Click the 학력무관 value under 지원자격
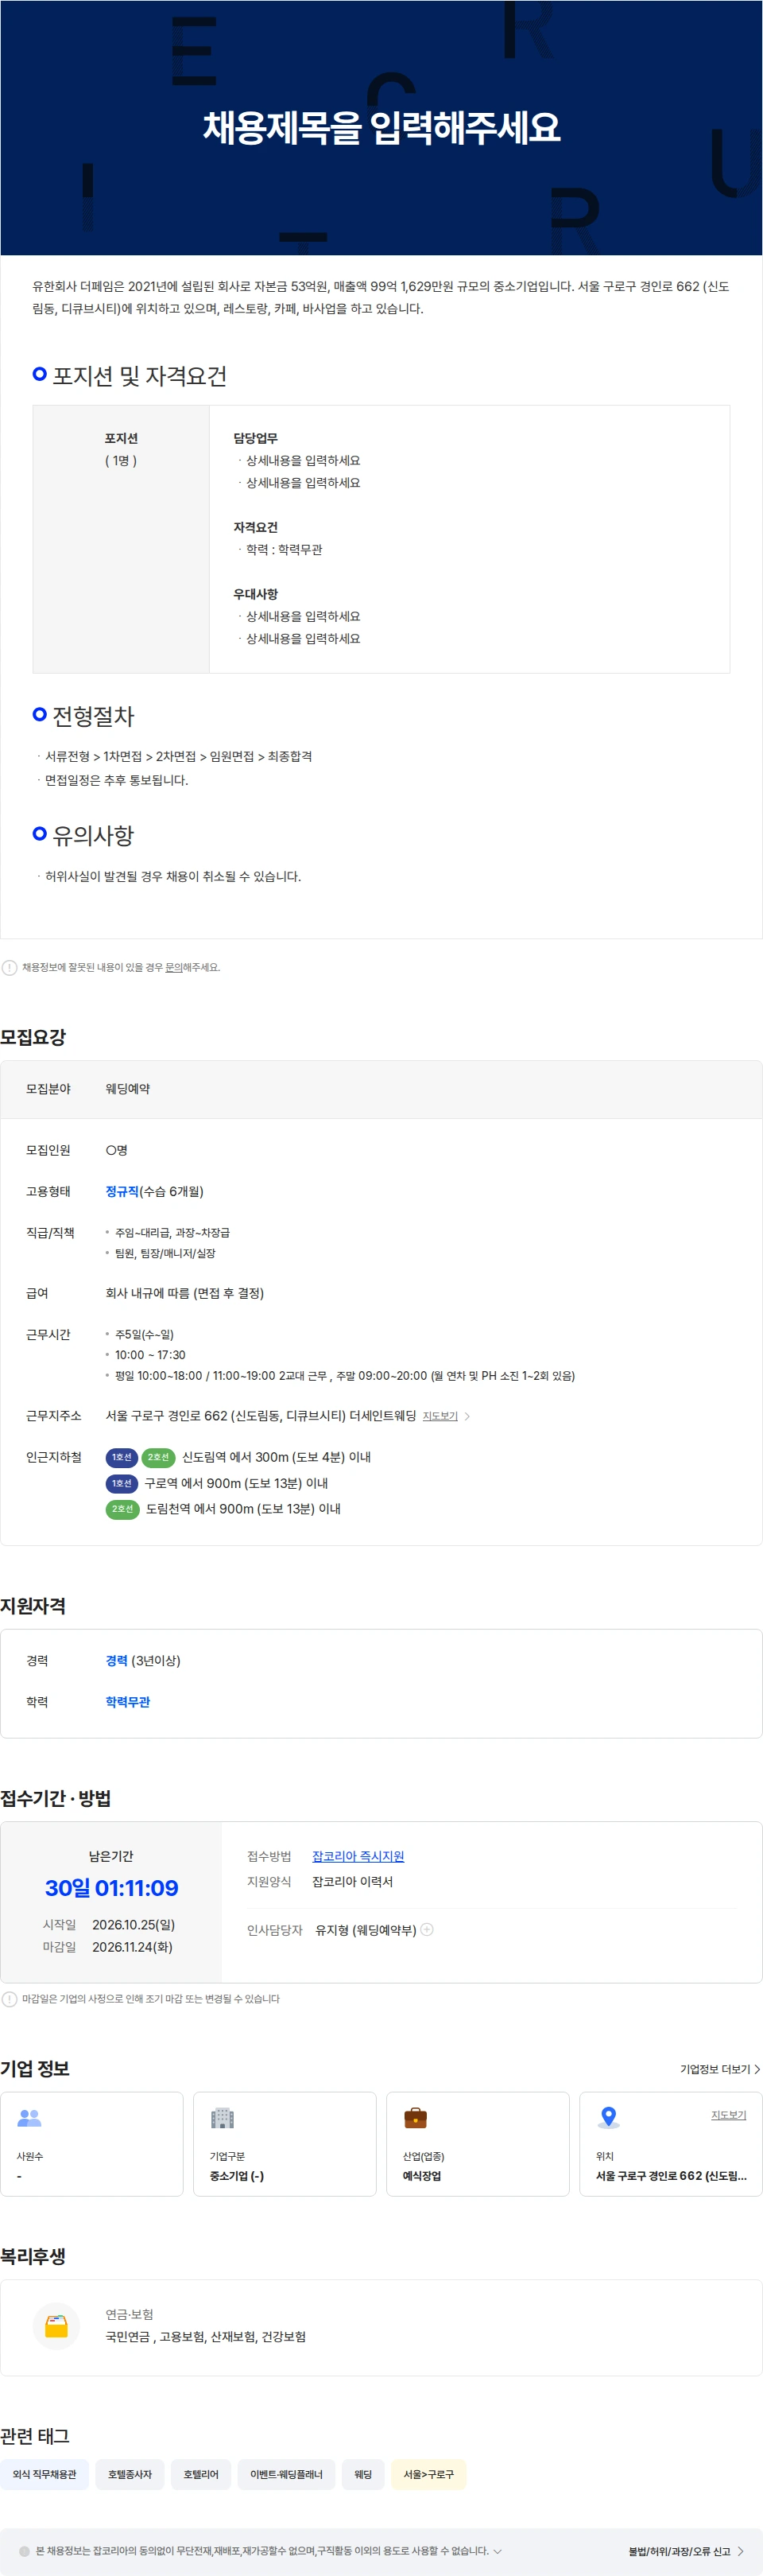This screenshot has height=2576, width=763. 128,1701
